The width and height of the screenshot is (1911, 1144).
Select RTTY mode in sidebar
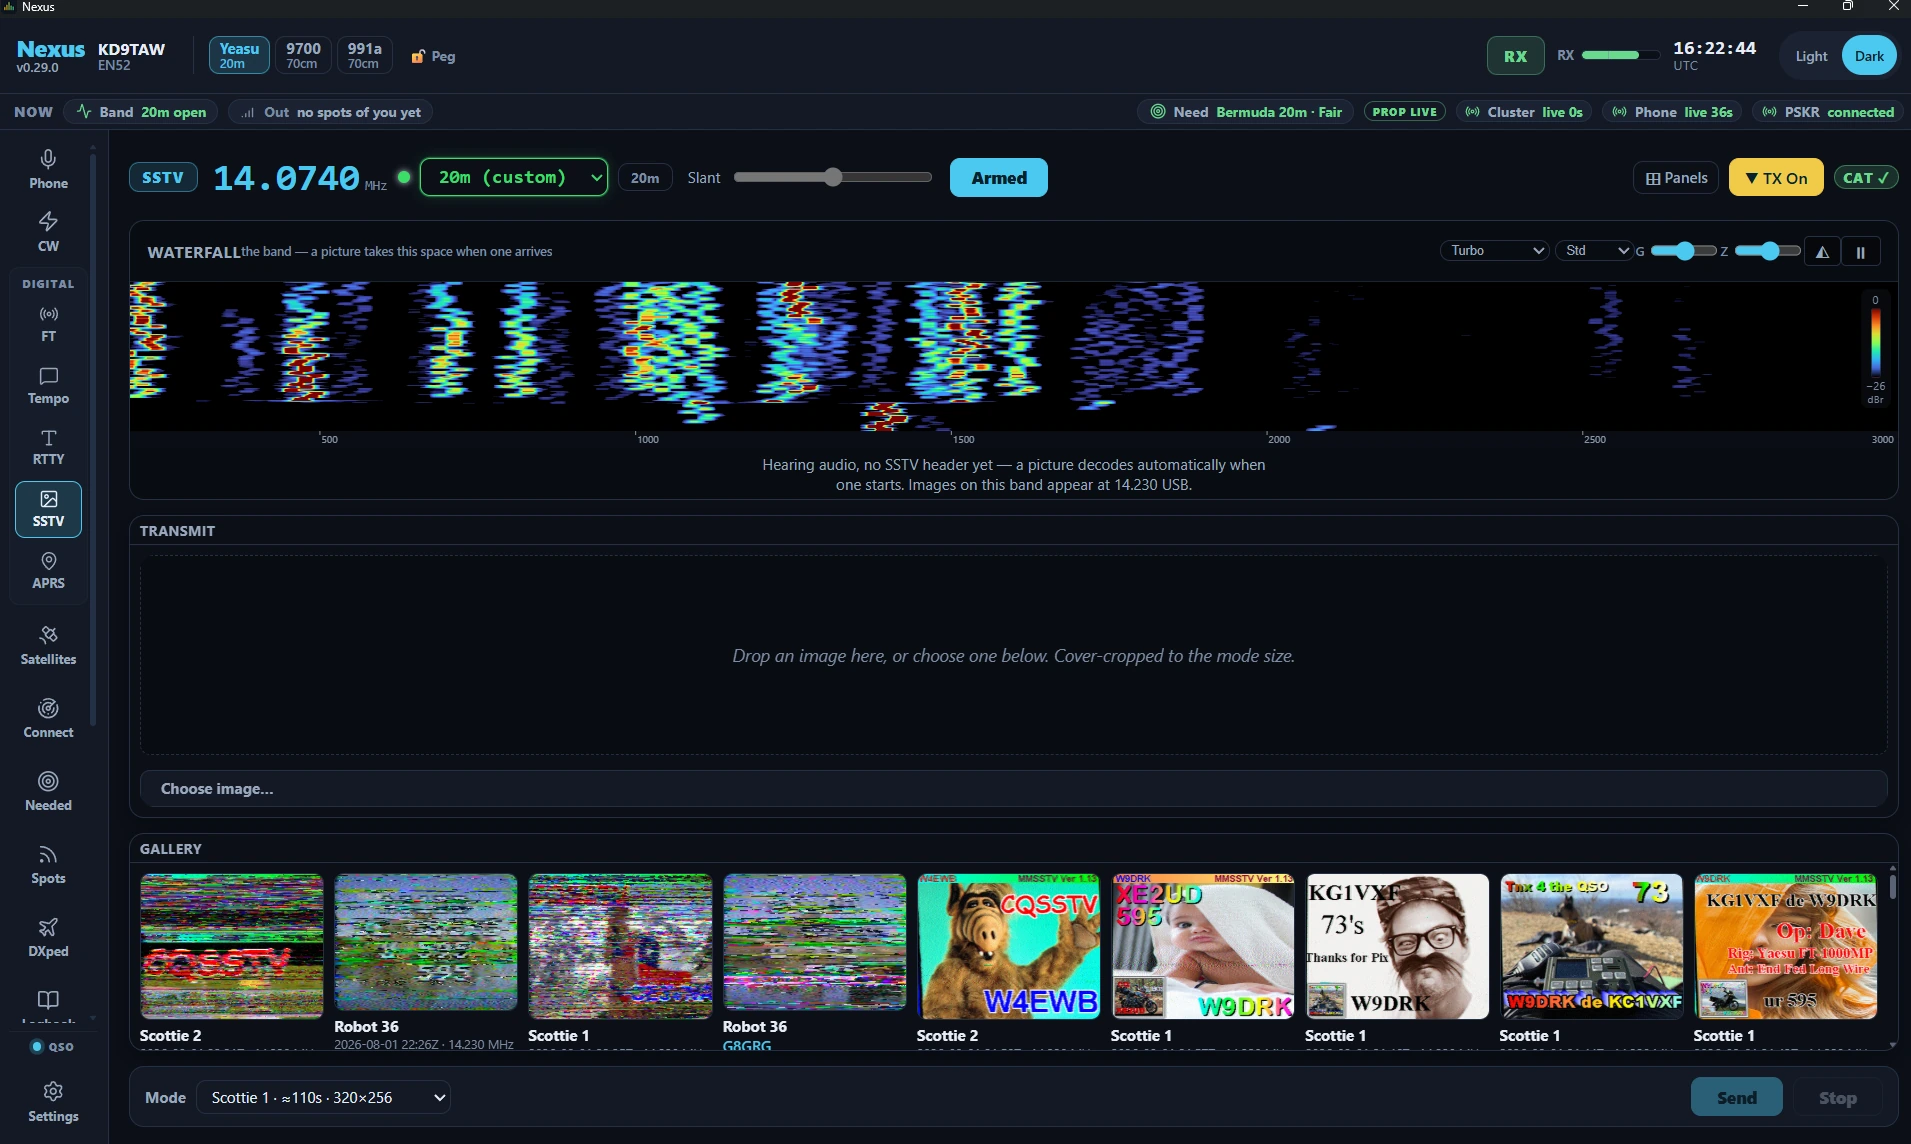[48, 447]
